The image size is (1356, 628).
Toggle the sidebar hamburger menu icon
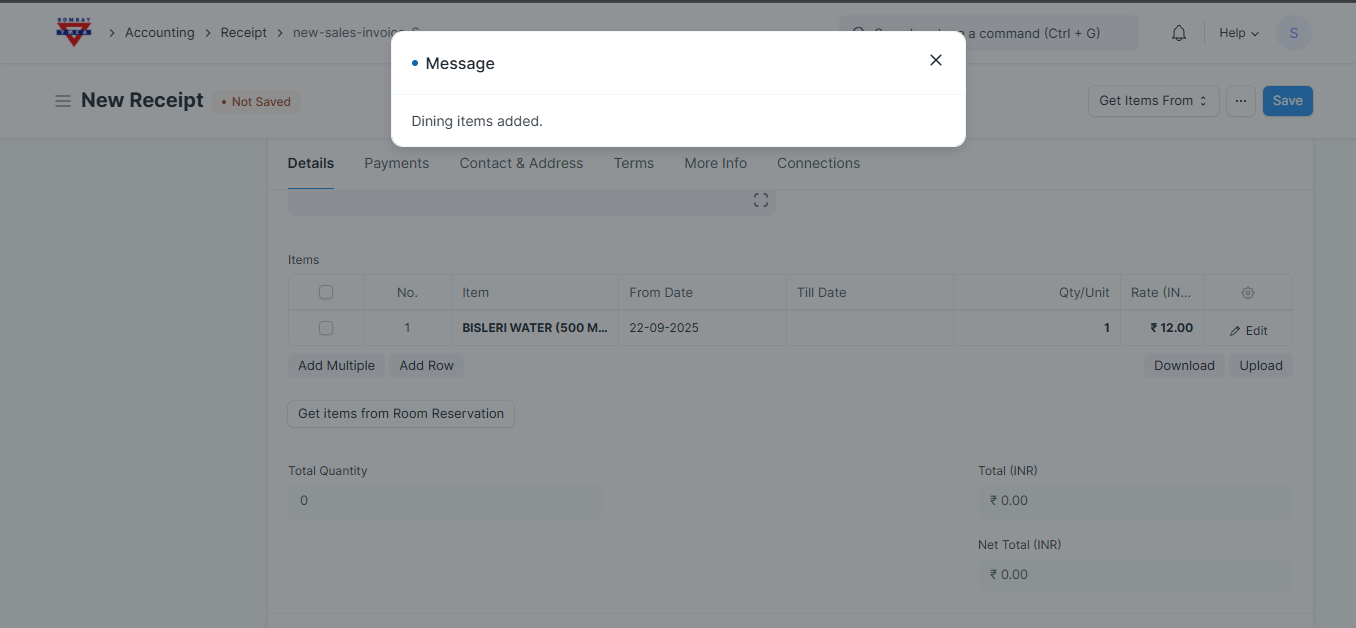tap(63, 101)
